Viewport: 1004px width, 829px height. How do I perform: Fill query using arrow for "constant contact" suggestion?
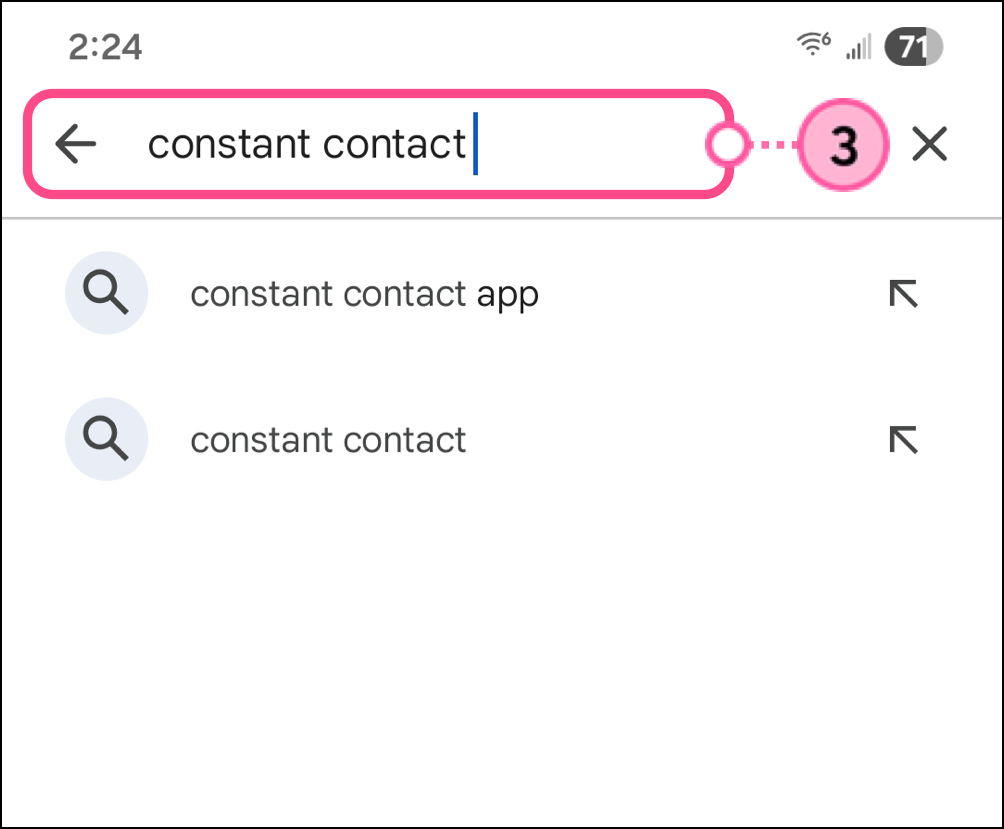(903, 440)
